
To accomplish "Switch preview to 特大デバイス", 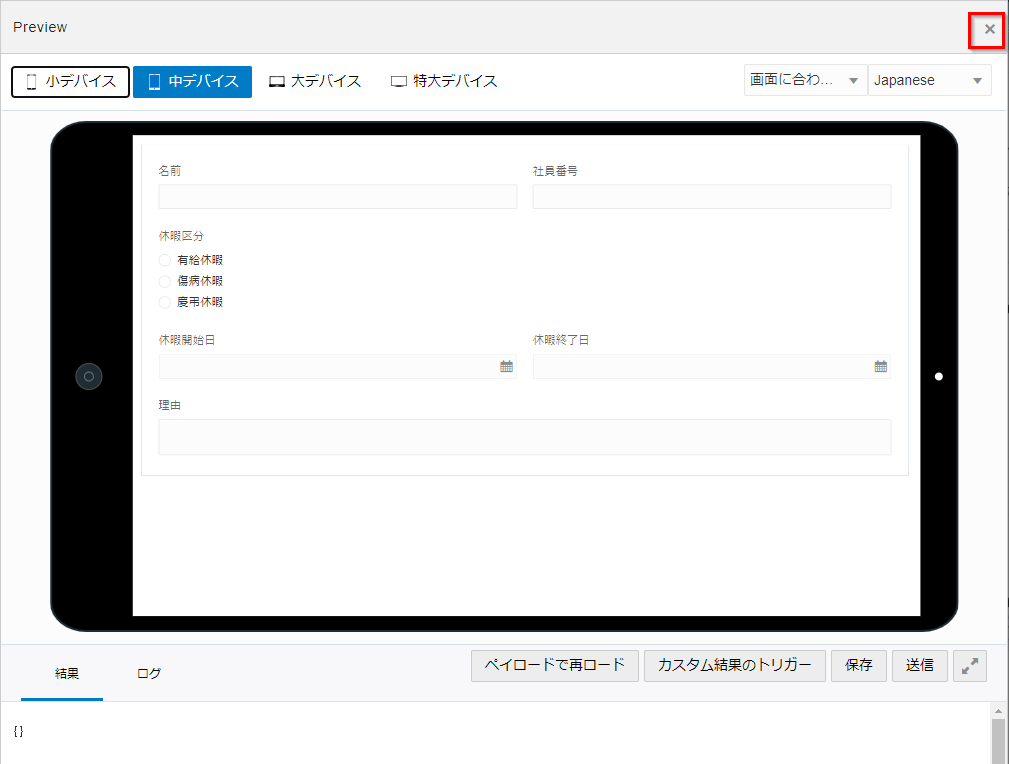I will 444,82.
